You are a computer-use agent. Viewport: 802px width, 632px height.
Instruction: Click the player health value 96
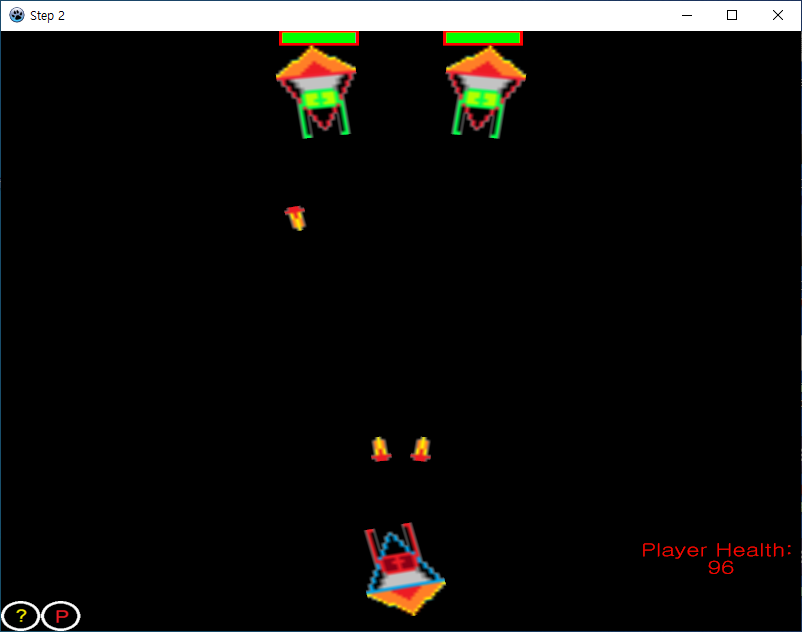point(721,568)
